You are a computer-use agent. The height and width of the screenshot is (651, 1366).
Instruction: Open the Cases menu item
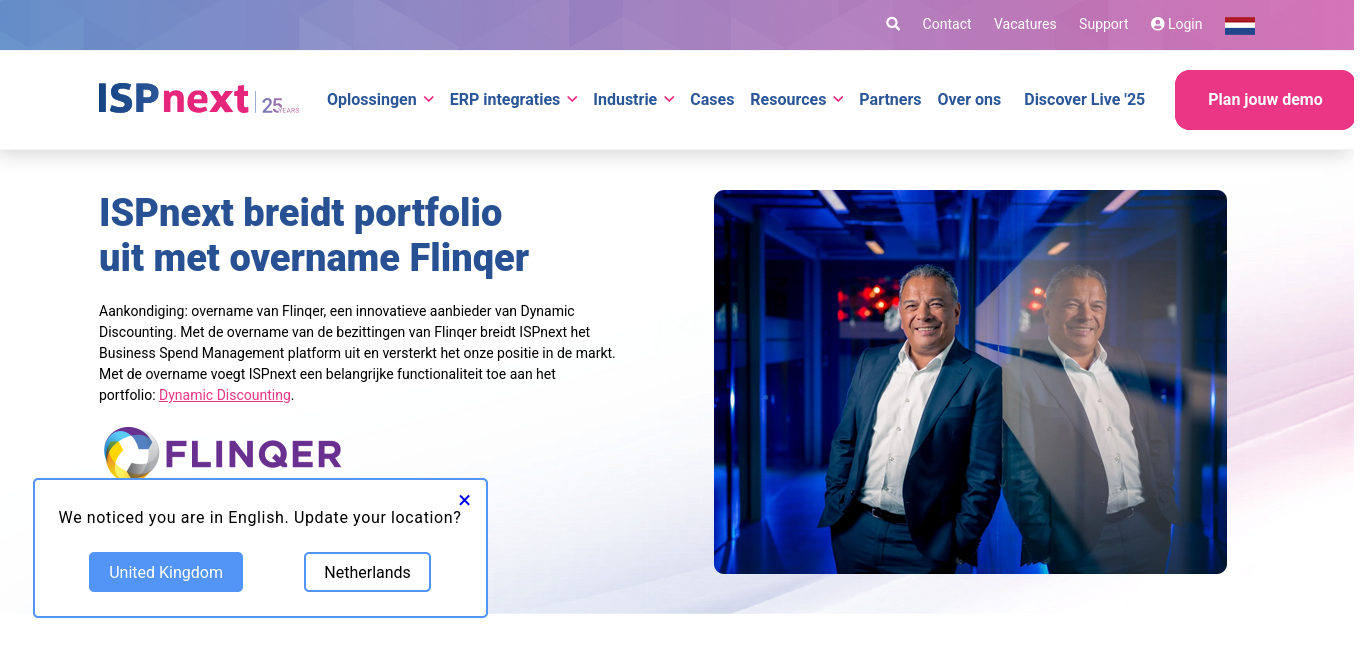pyautogui.click(x=712, y=100)
